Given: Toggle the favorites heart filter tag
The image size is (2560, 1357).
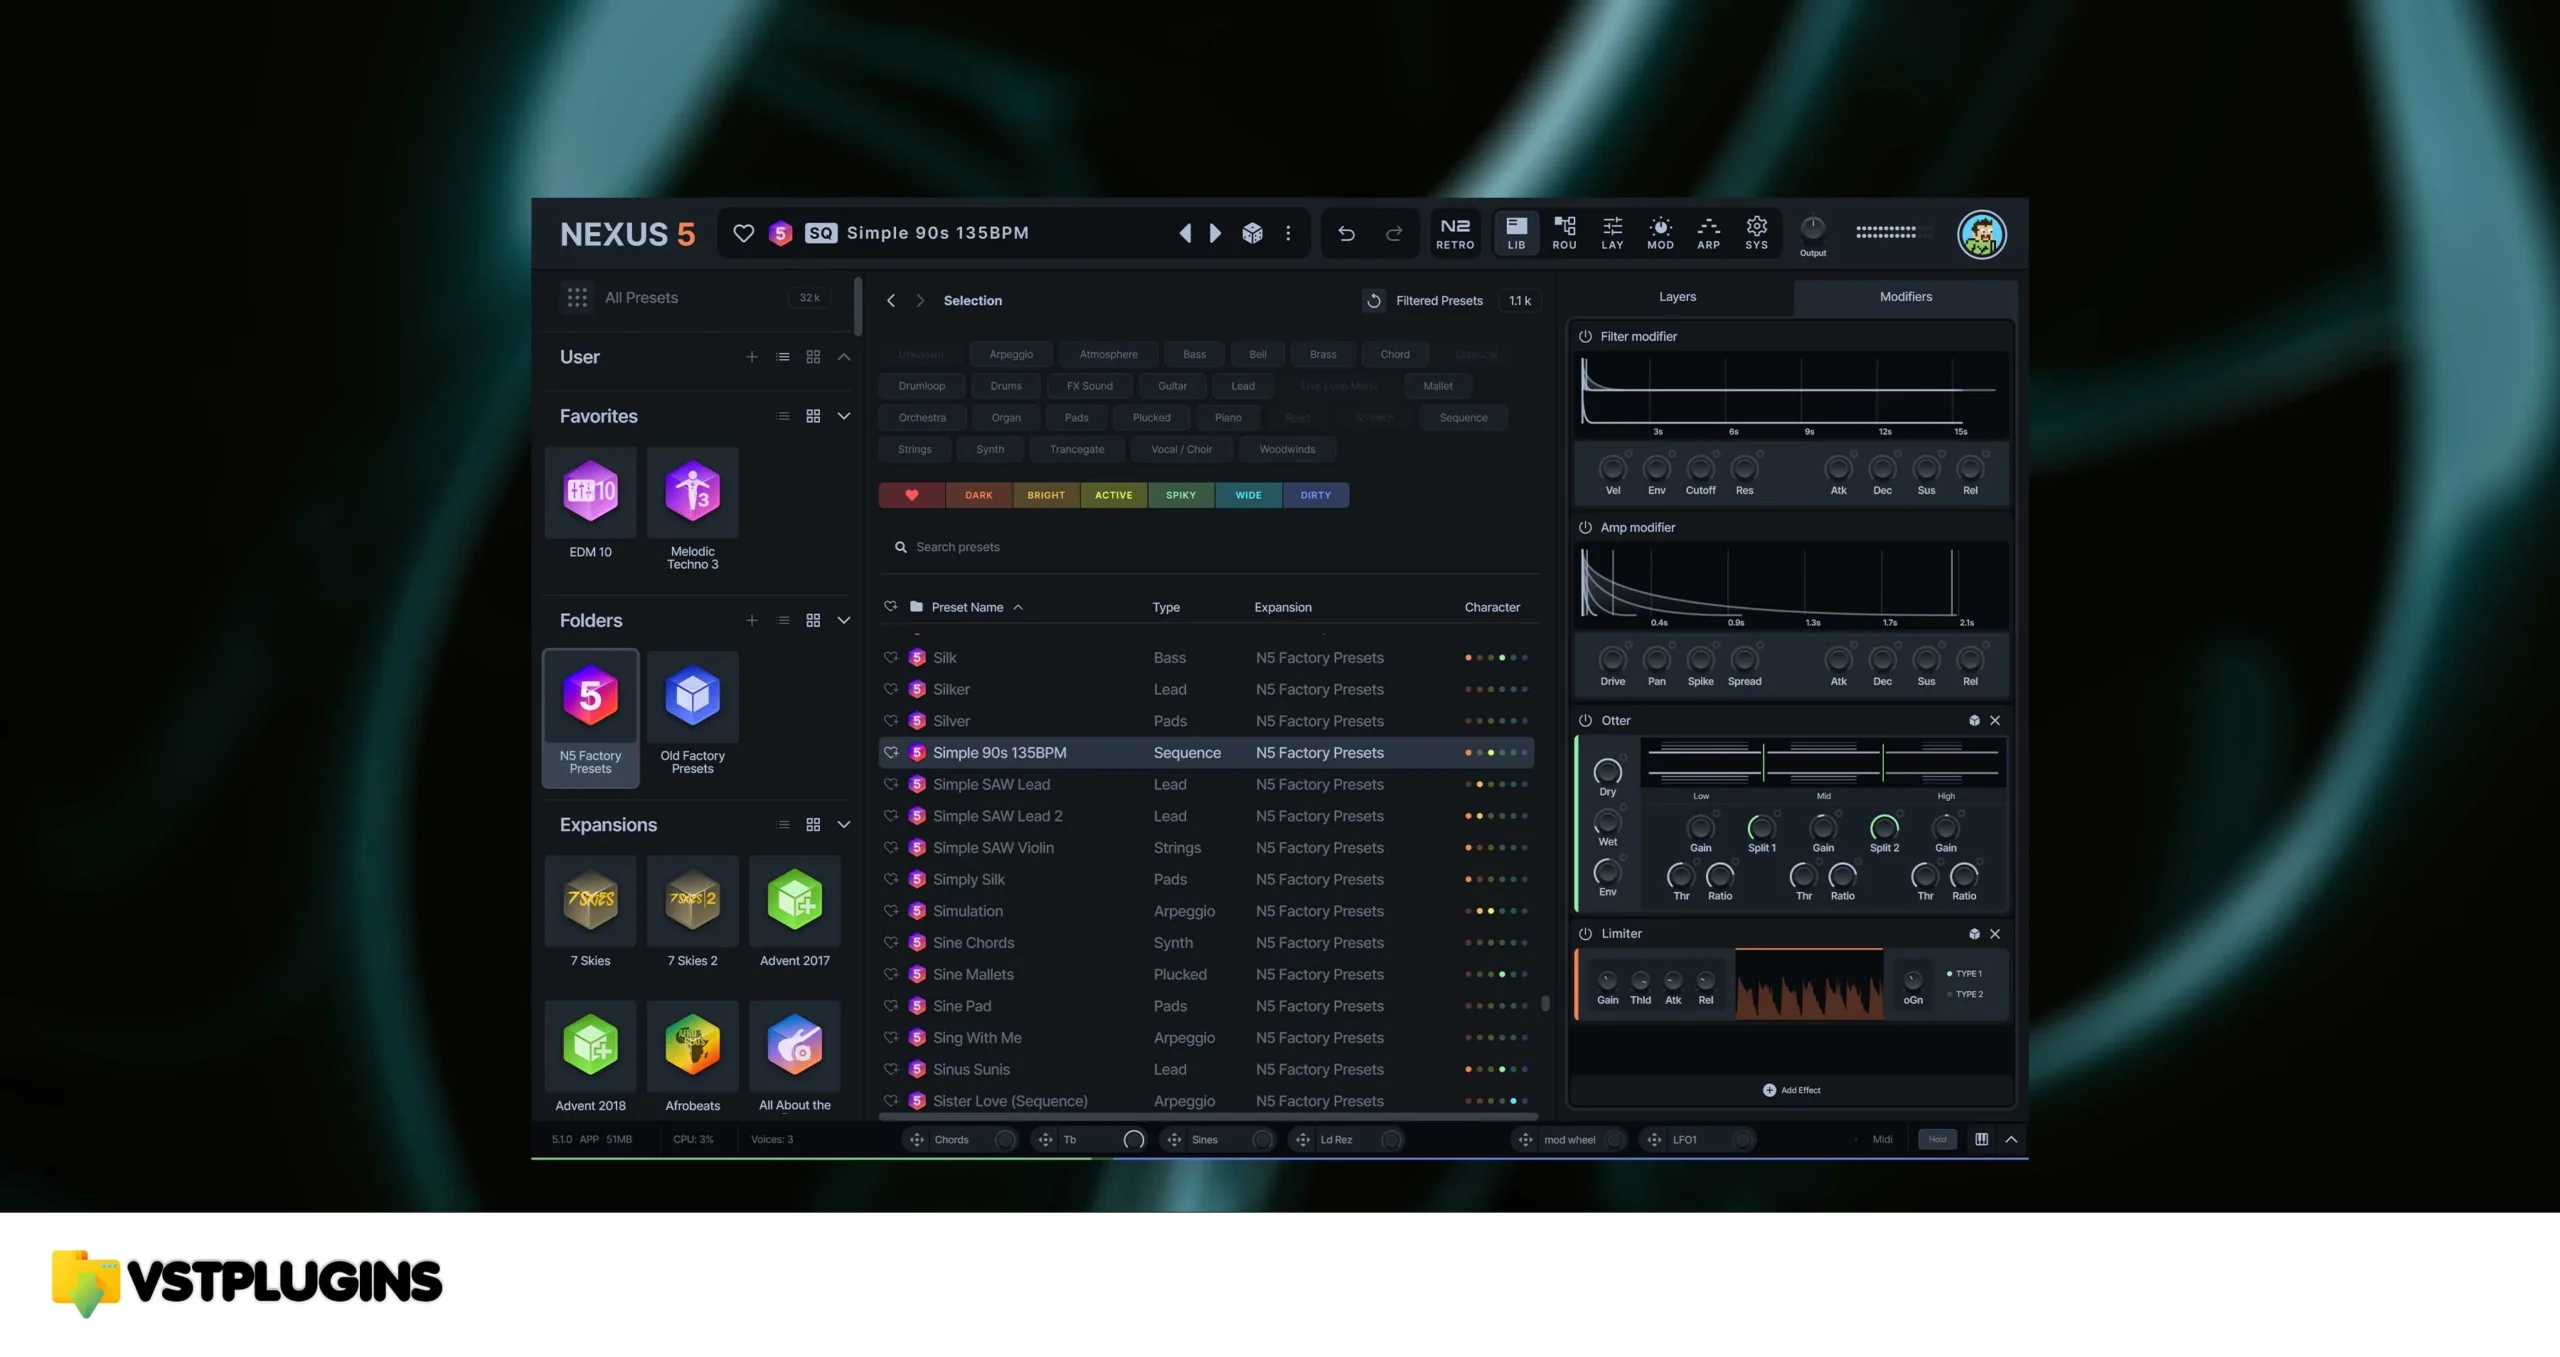Looking at the screenshot, I should point(911,495).
